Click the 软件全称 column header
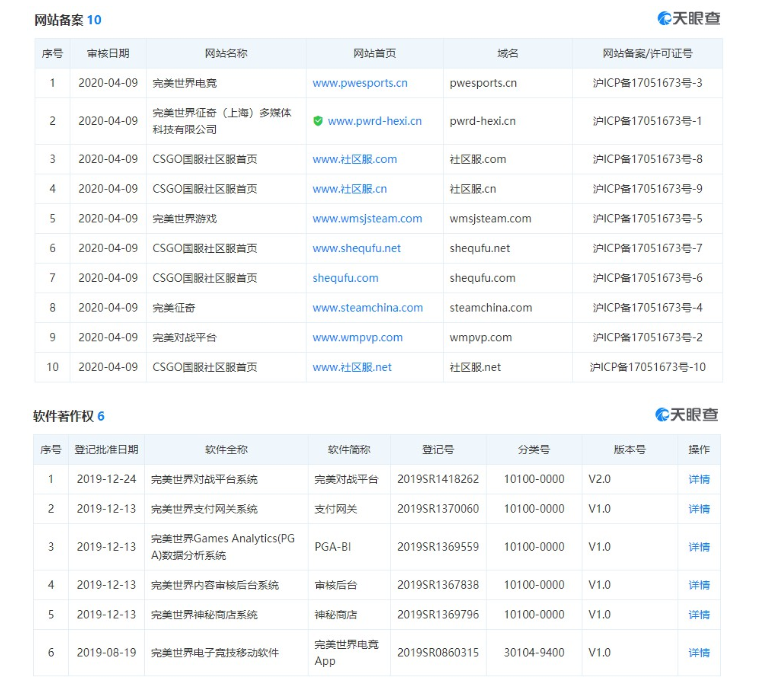 click(x=226, y=450)
